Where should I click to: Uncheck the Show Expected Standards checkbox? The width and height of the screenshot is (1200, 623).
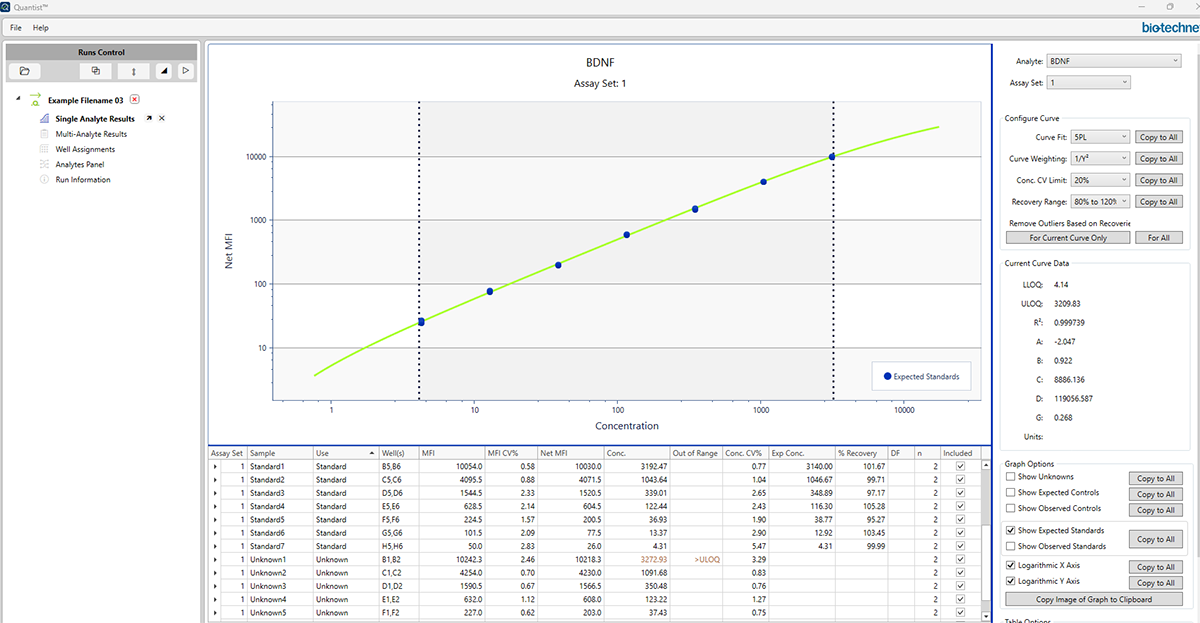[x=1011, y=530]
